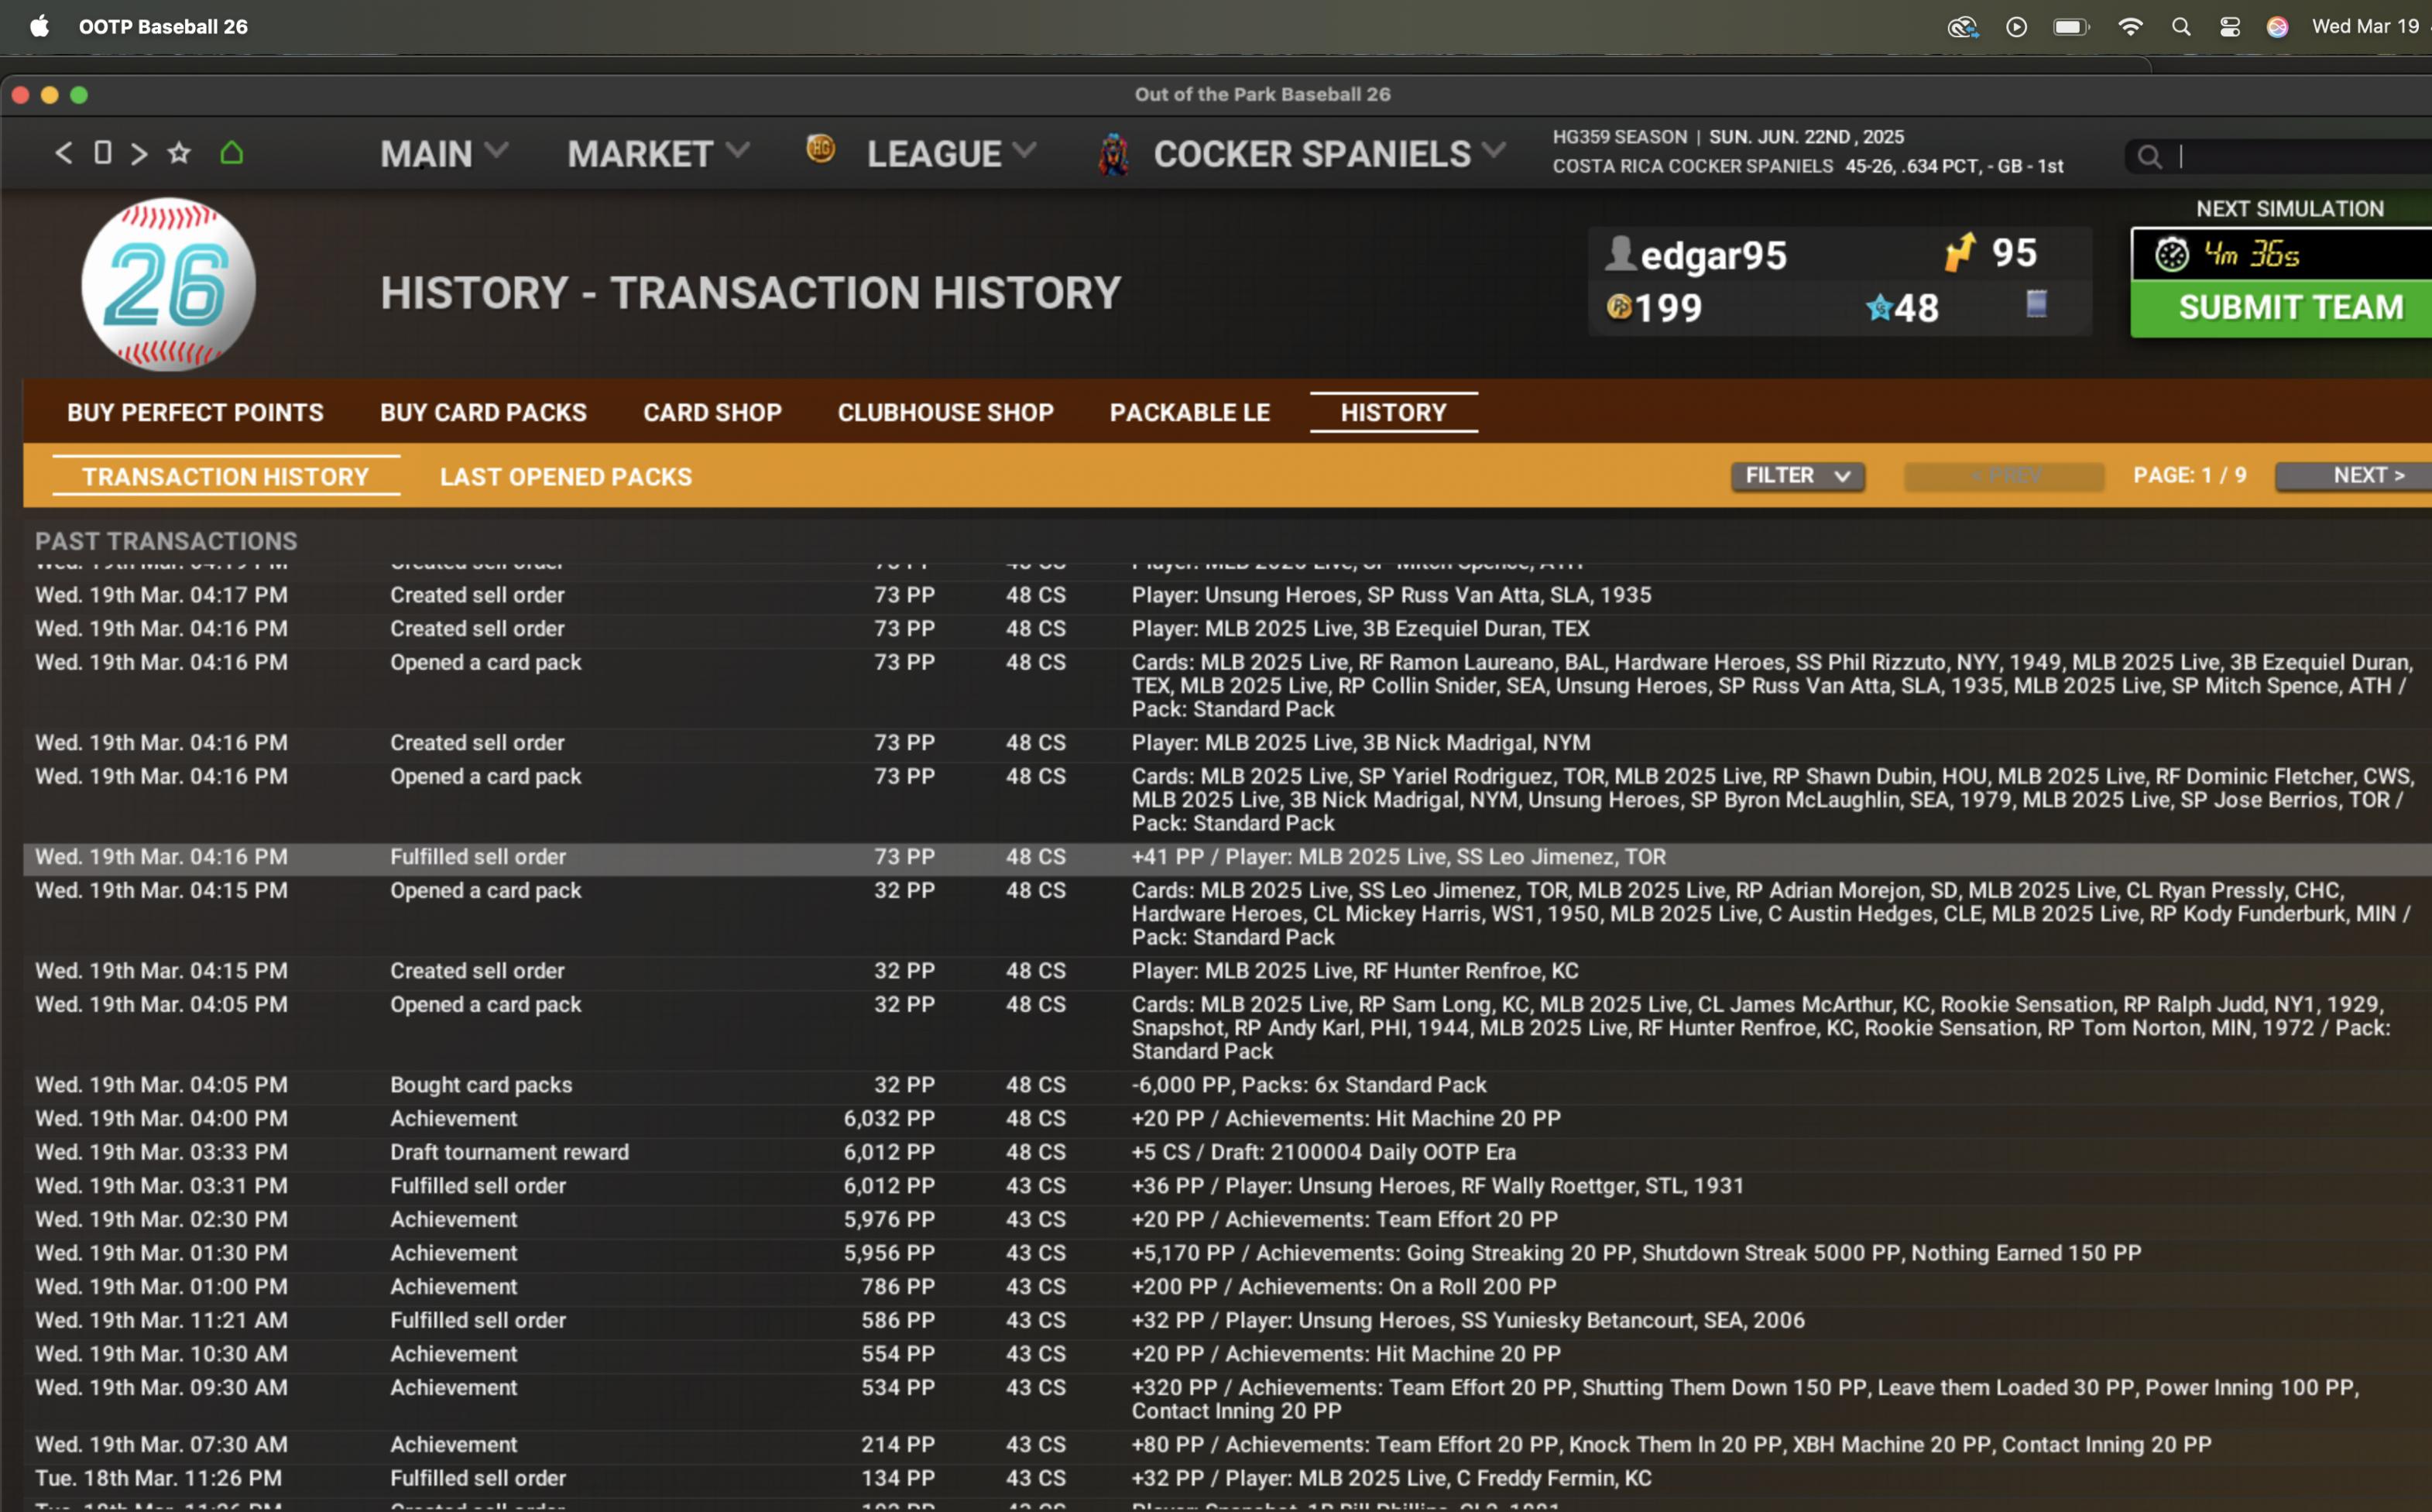Click the Cocker Spaniels team logo
Image resolution: width=2432 pixels, height=1512 pixels.
click(1113, 155)
